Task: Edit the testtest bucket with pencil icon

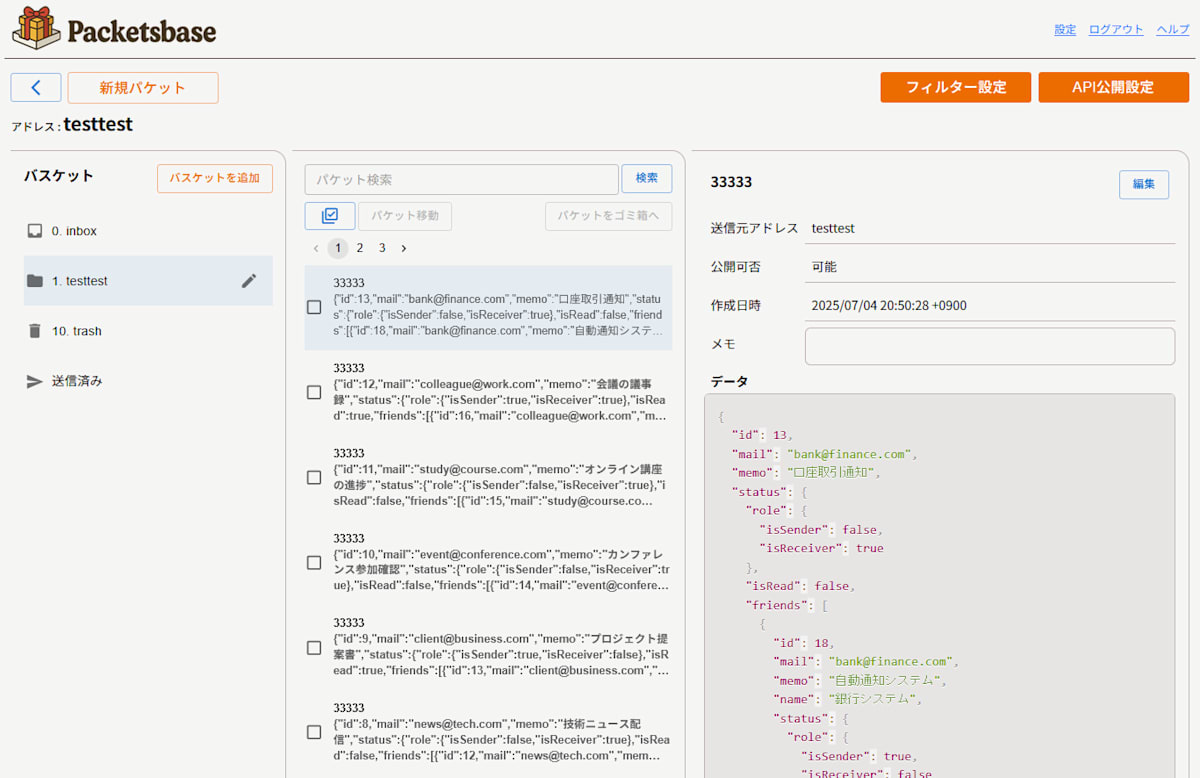Action: click(x=249, y=281)
